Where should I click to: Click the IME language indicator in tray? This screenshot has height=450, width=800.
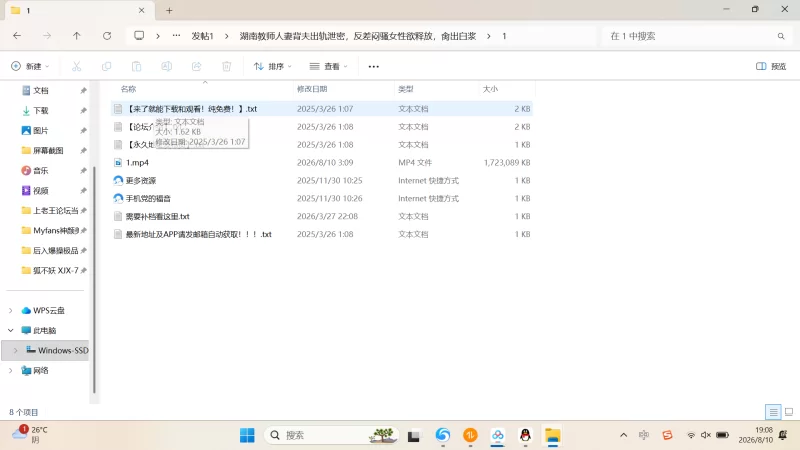pyautogui.click(x=644, y=435)
